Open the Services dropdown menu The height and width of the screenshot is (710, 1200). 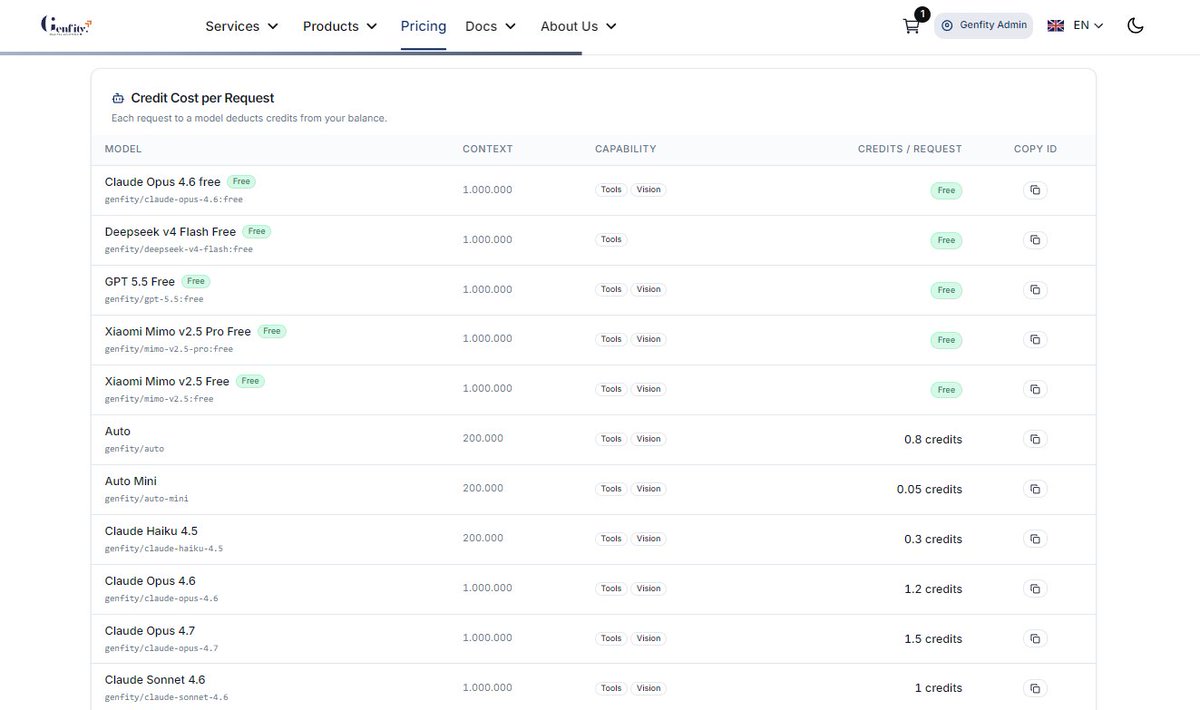(242, 26)
